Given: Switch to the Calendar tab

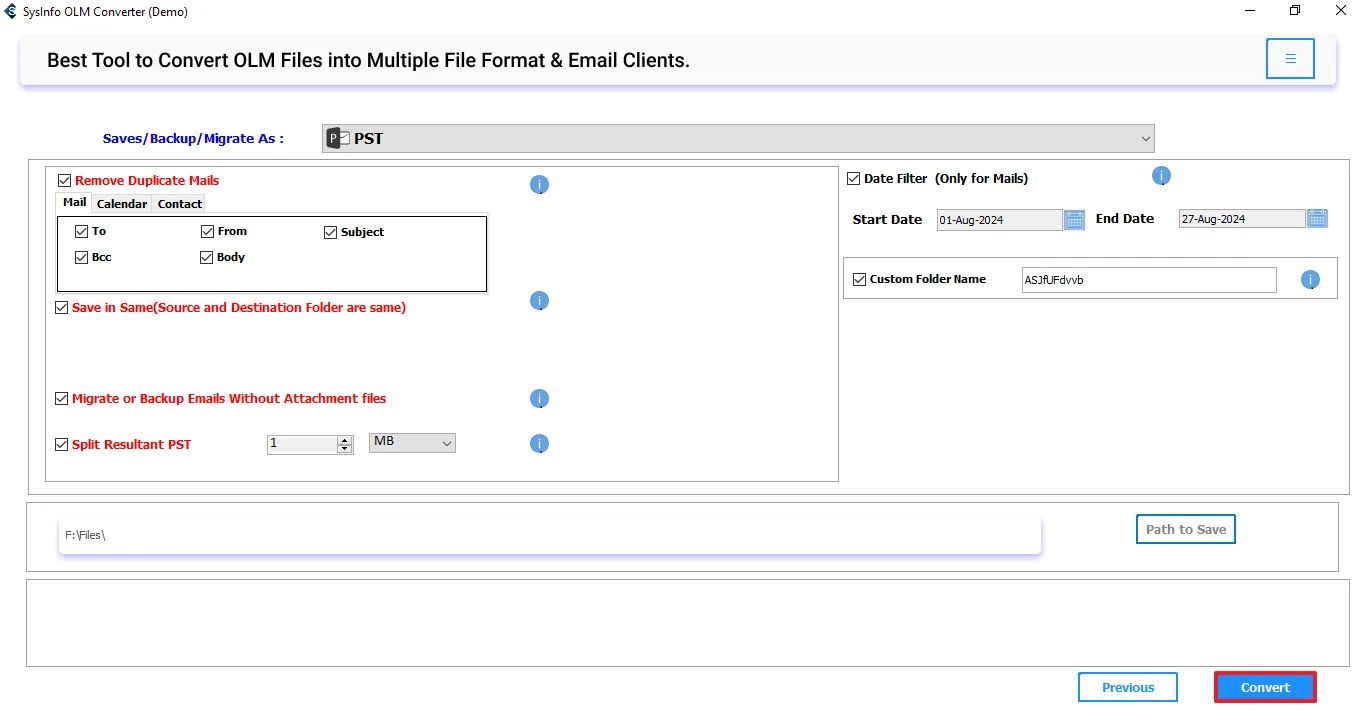Looking at the screenshot, I should pos(122,204).
